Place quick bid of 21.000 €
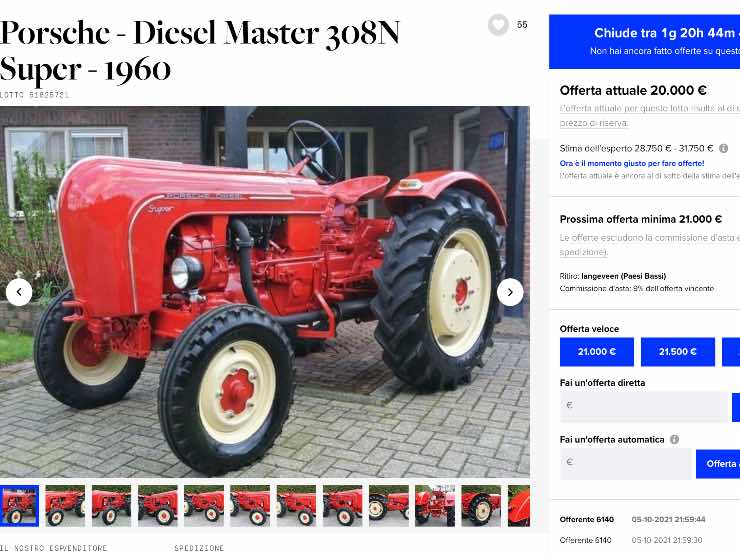Viewport: 740px width, 556px height. click(597, 352)
